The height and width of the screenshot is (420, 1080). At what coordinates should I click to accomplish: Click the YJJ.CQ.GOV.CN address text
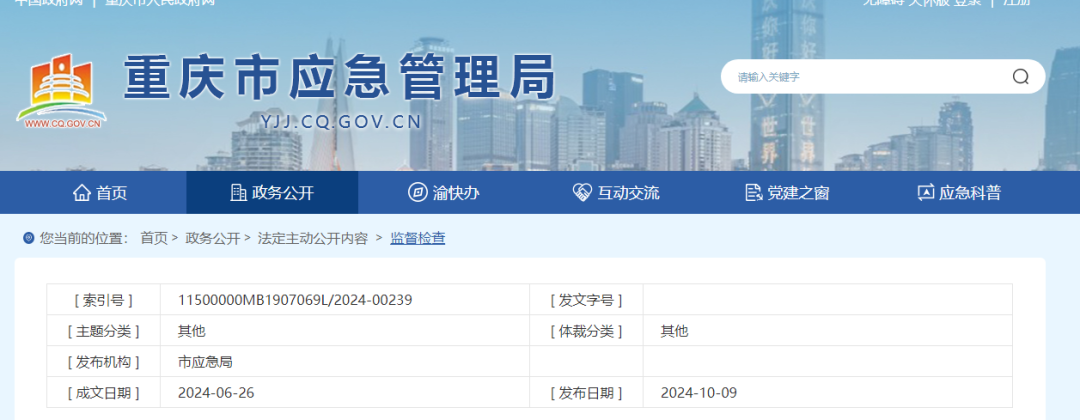[341, 123]
